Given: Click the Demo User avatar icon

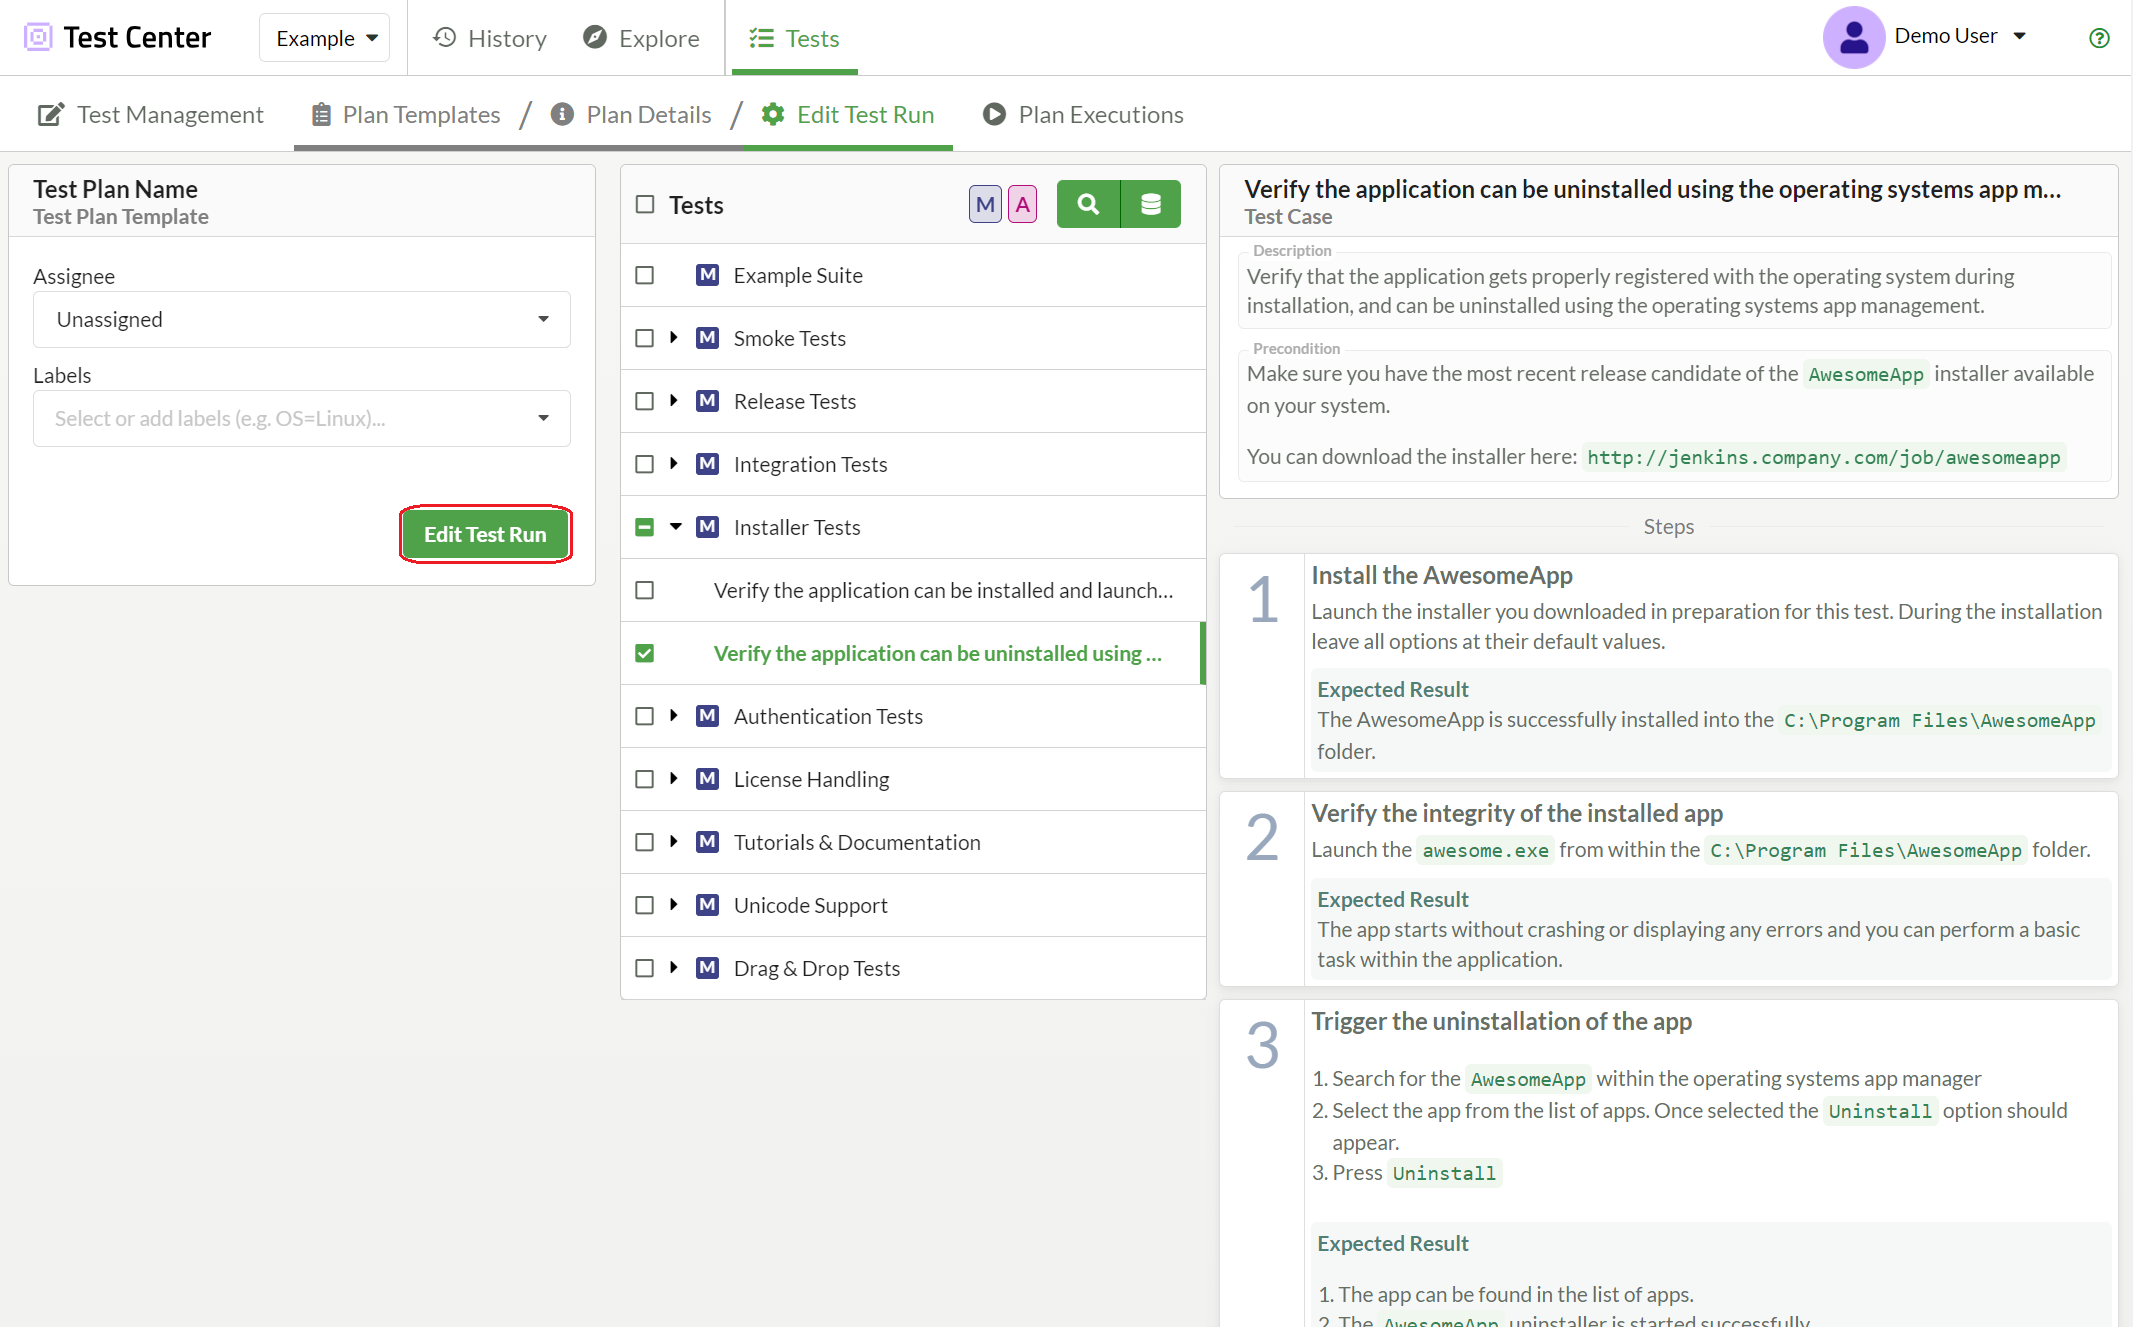Looking at the screenshot, I should coord(1853,37).
